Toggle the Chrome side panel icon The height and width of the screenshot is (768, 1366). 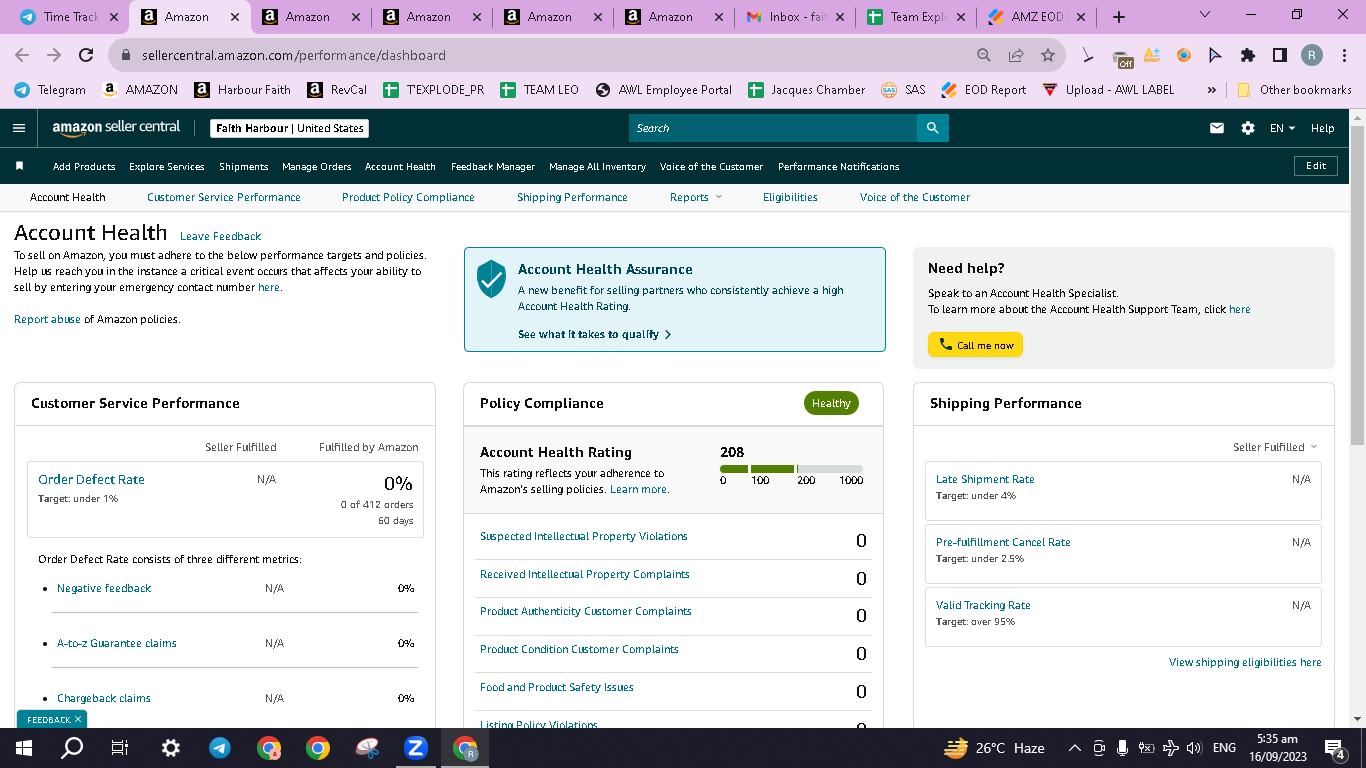point(1280,55)
